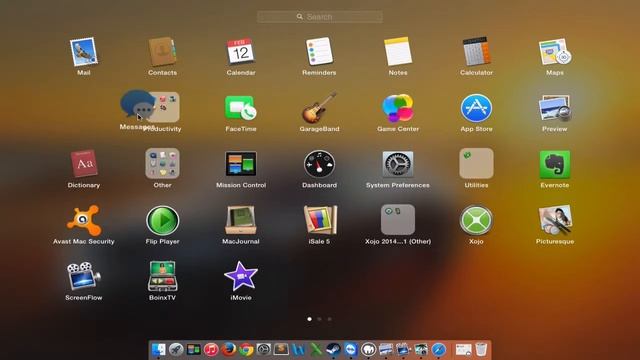Go to the third Launchpad page dot
The width and height of the screenshot is (640, 360).
[x=329, y=319]
